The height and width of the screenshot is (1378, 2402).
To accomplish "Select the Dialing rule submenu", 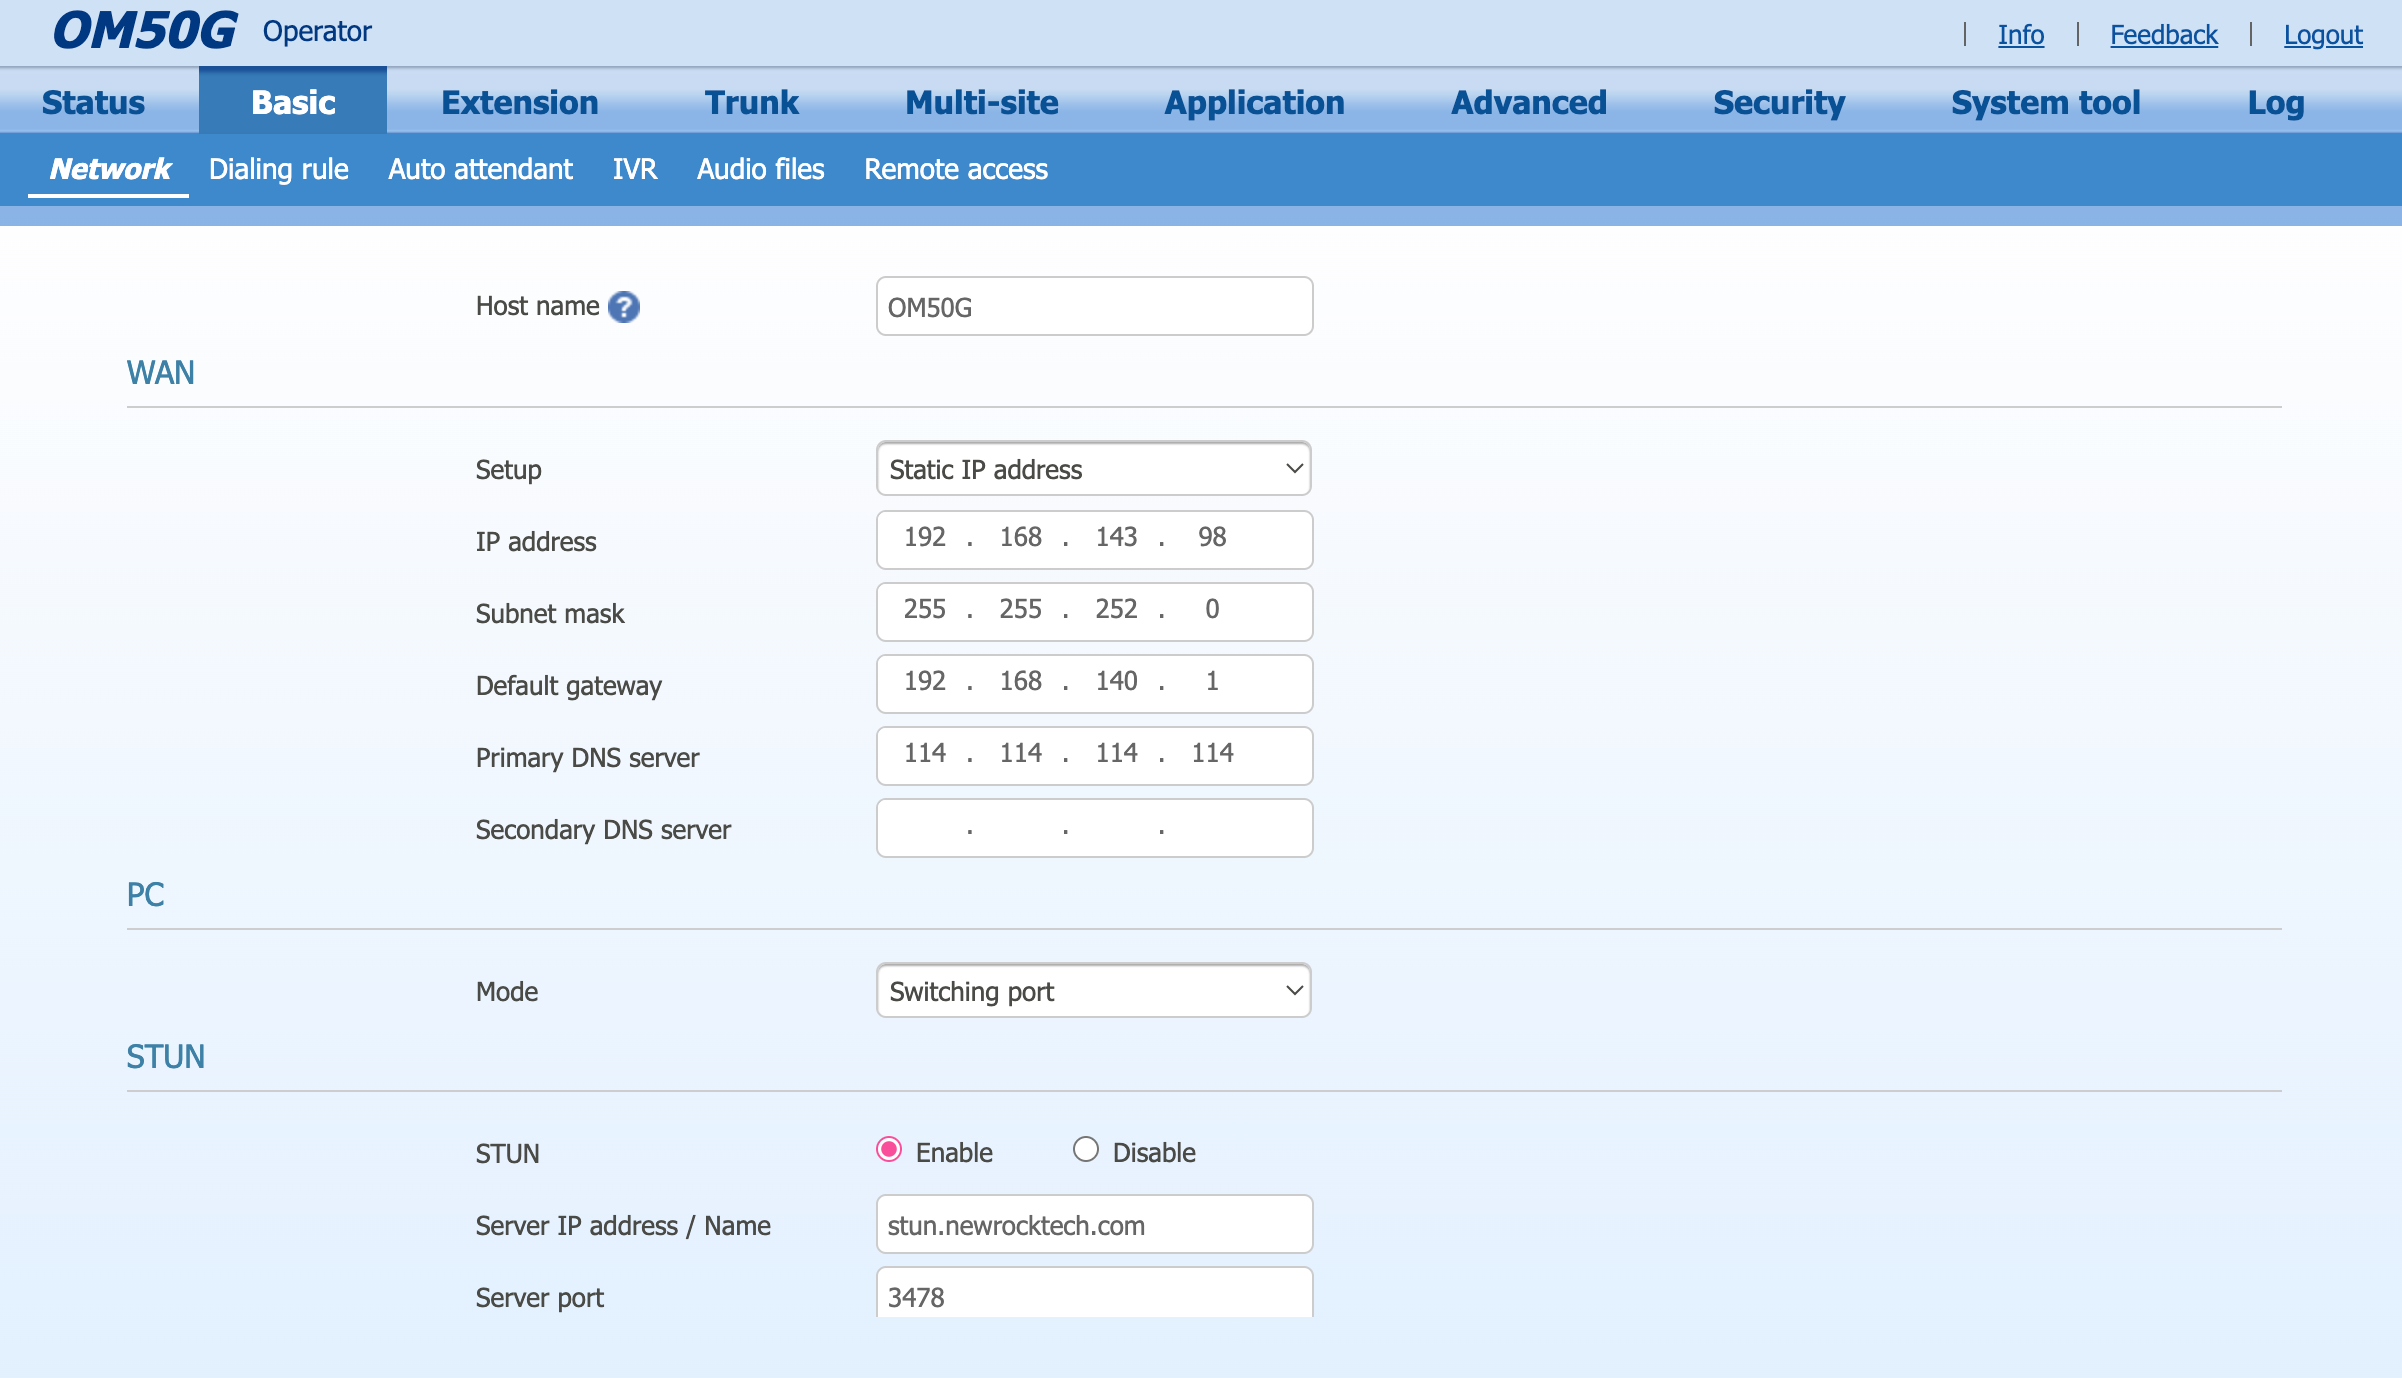I will (x=278, y=169).
